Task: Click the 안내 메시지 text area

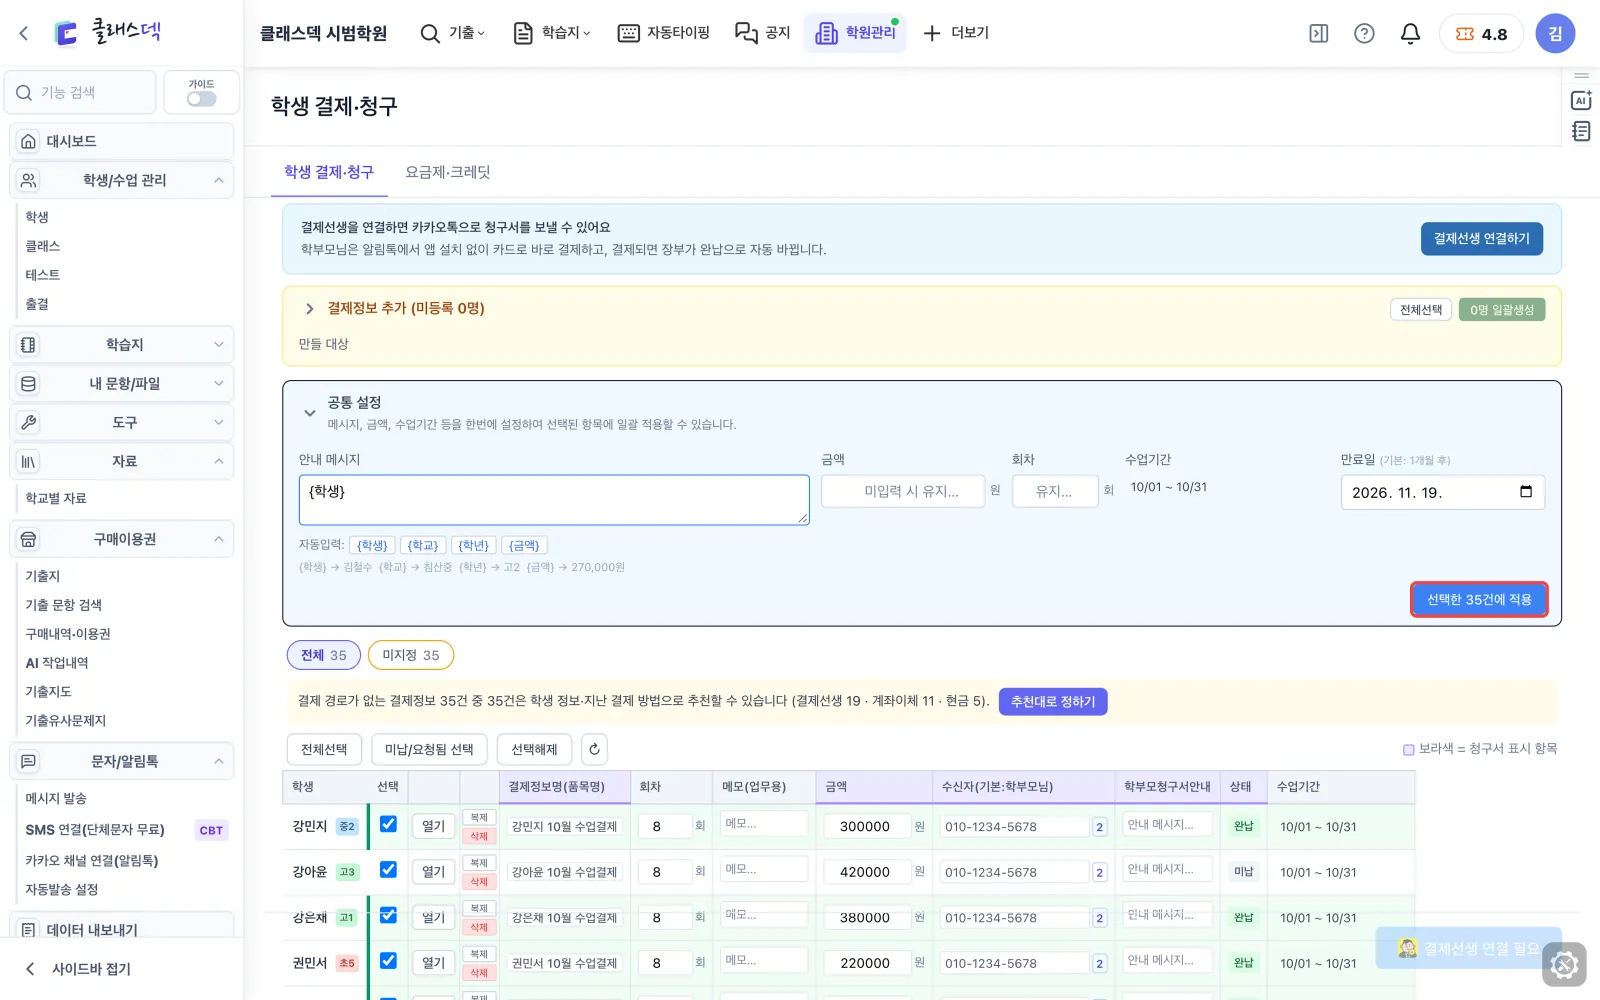Action: pos(554,500)
